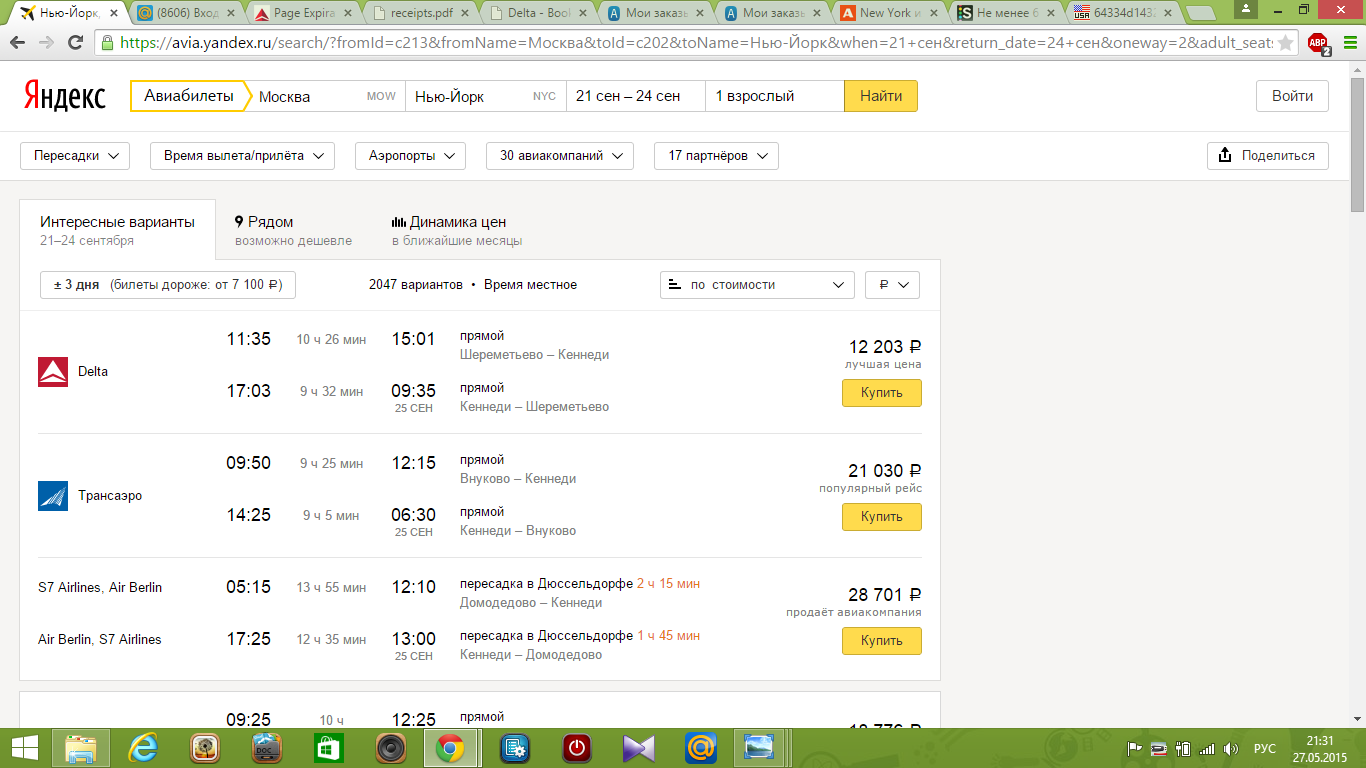Buy the S7 Airlines ticket for 28 701 ₽
The image size is (1366, 768).
881,641
